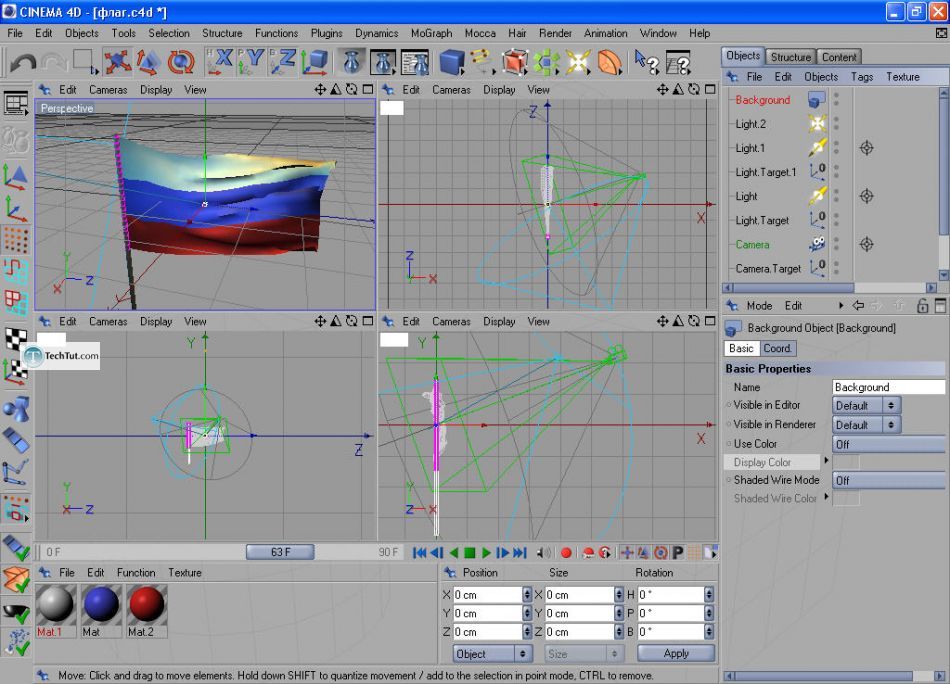950x684 pixels.
Task: Switch the world coordinate system icon
Action: pos(315,62)
